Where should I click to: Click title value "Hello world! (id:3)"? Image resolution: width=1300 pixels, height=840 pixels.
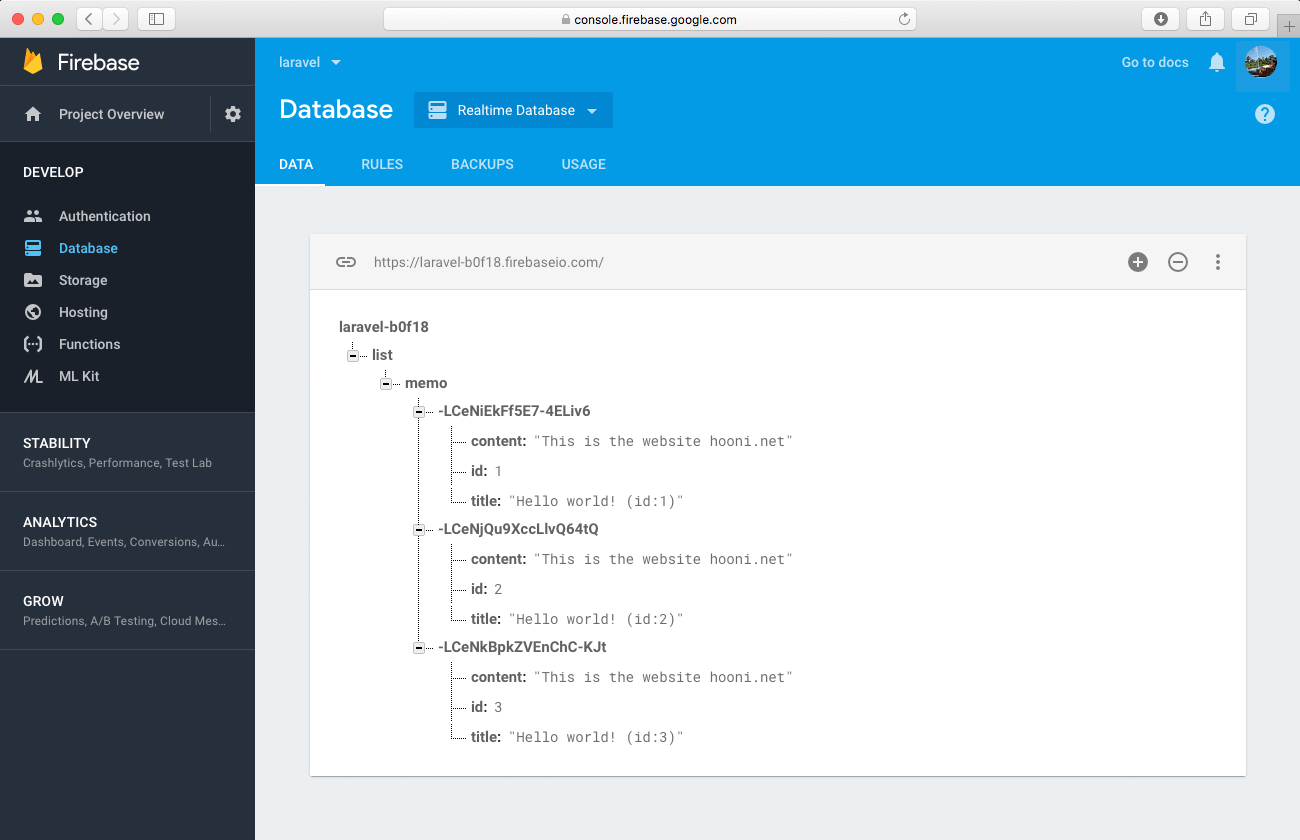click(596, 737)
